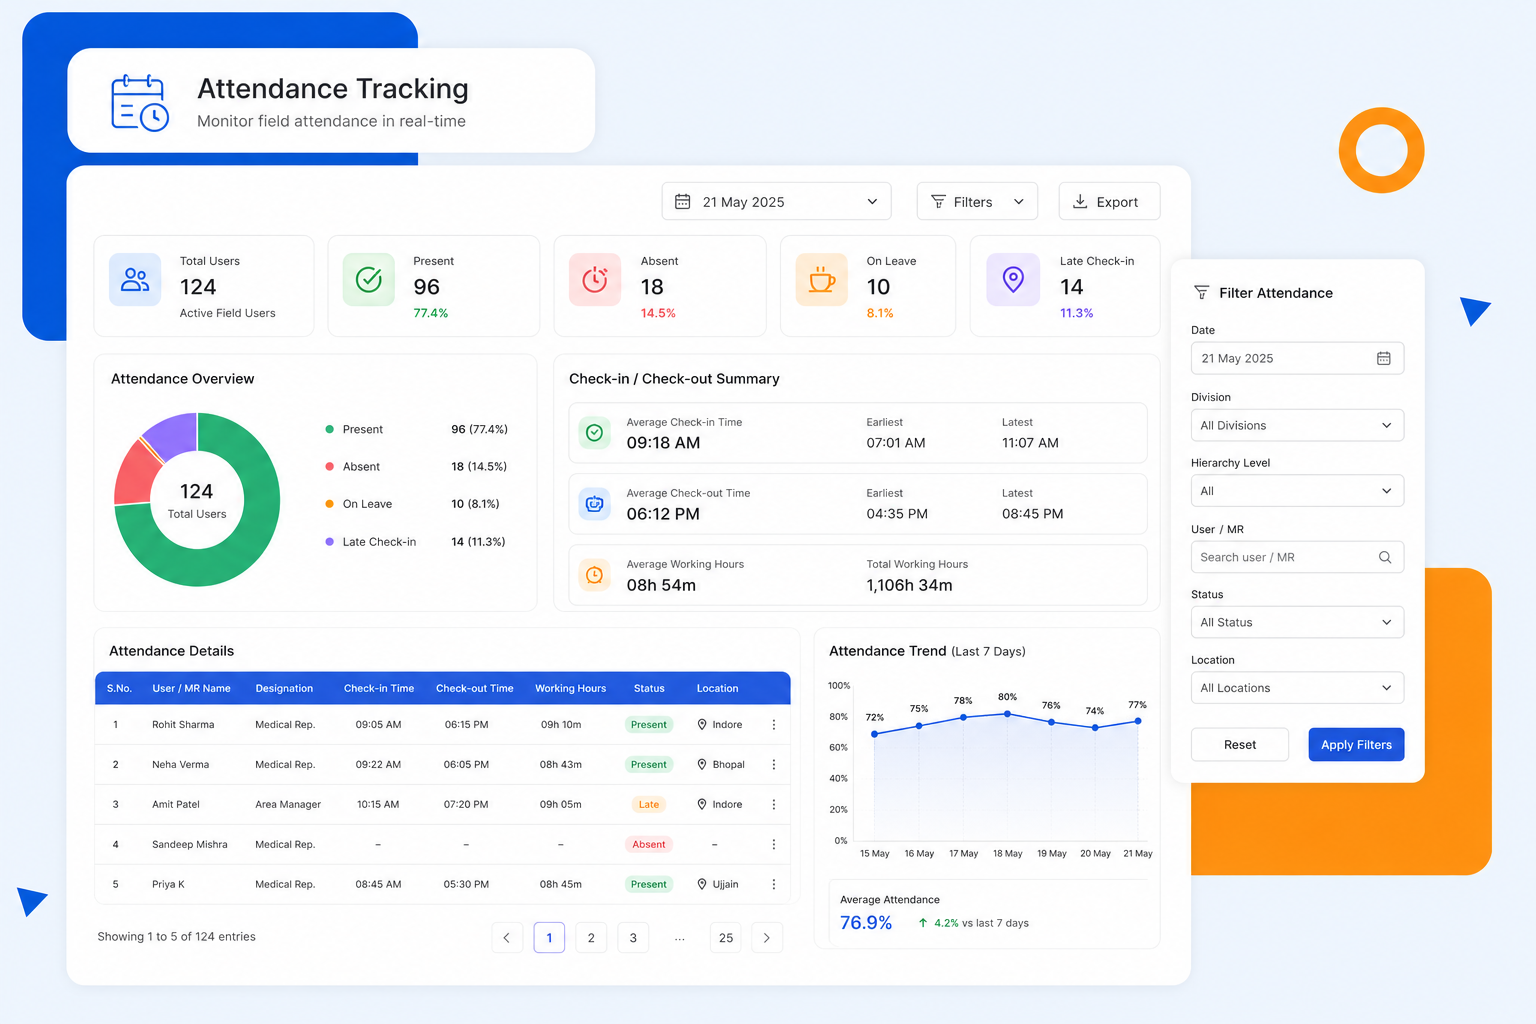
Task: Click the Late Check-in location pin icon
Action: click(x=1013, y=280)
